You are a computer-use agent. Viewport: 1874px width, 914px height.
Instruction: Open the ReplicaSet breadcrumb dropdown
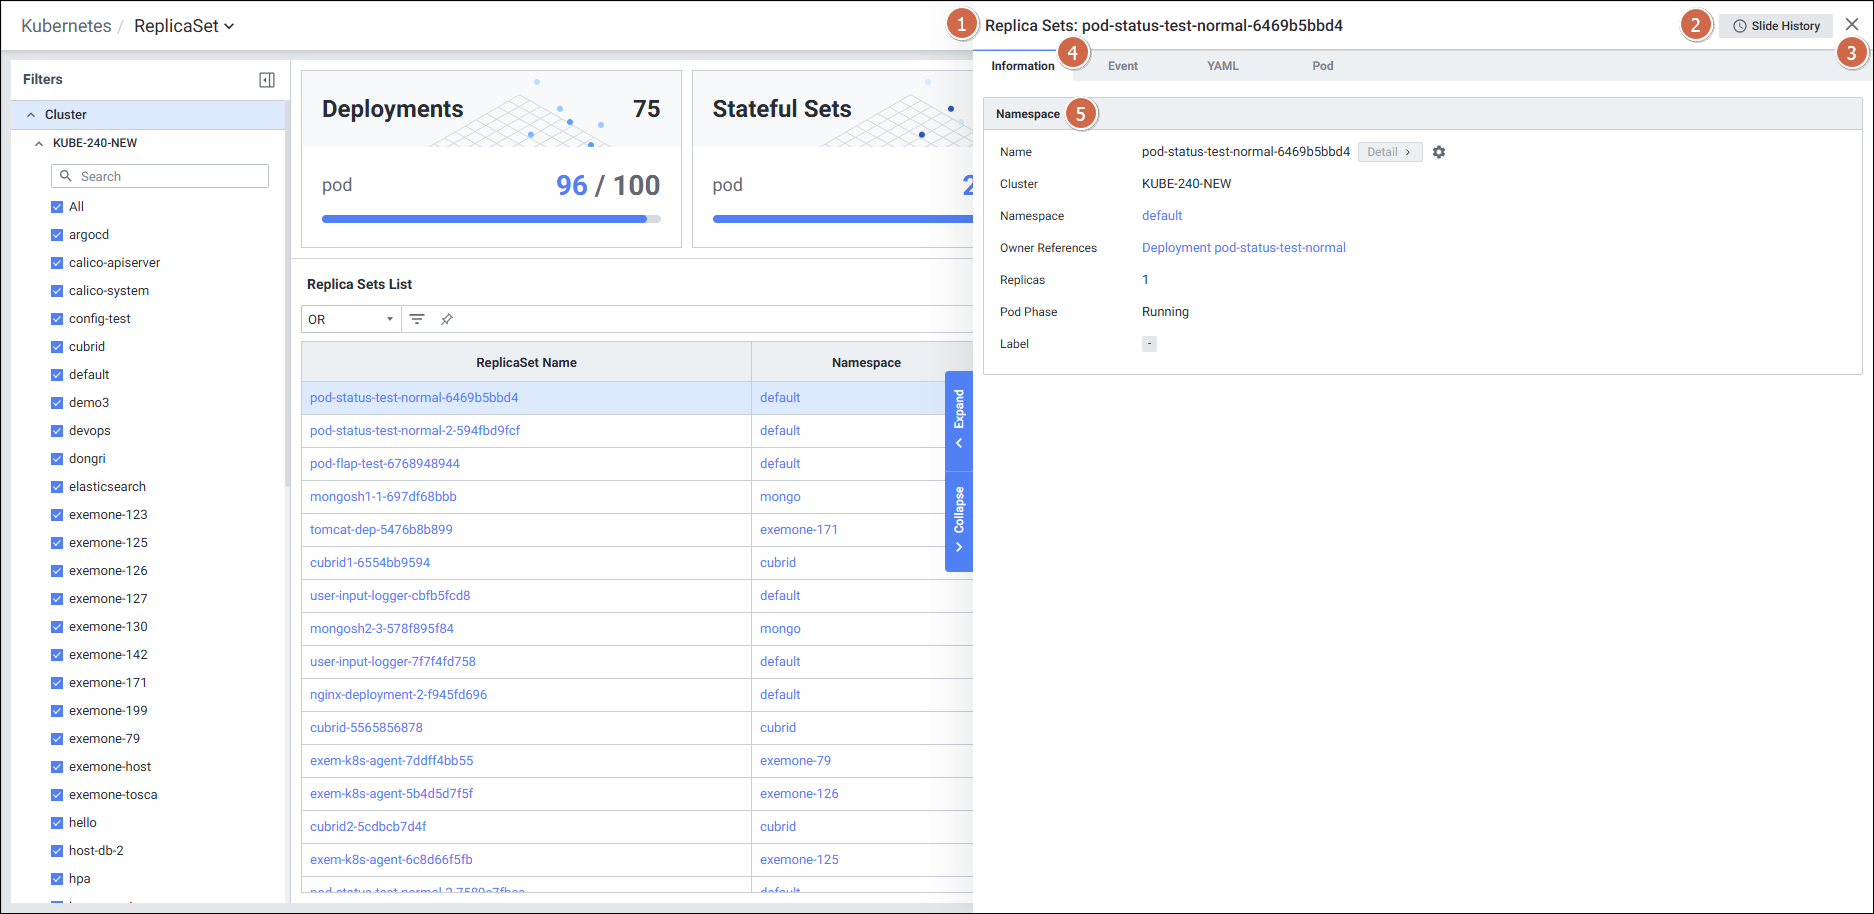(x=184, y=26)
